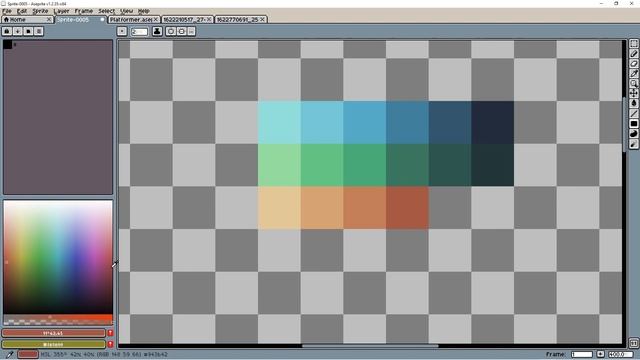Click the brush size field
Image resolution: width=640 pixels, height=360 pixels.
(139, 31)
